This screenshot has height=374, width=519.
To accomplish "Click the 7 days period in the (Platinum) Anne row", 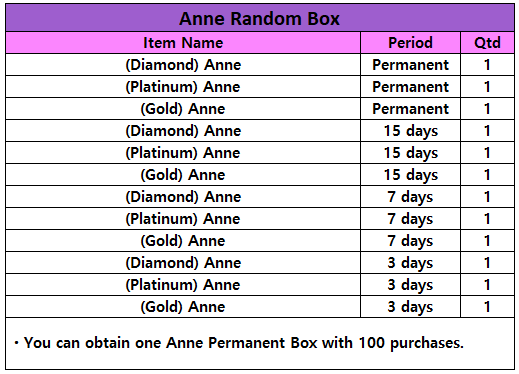I will (x=410, y=219).
